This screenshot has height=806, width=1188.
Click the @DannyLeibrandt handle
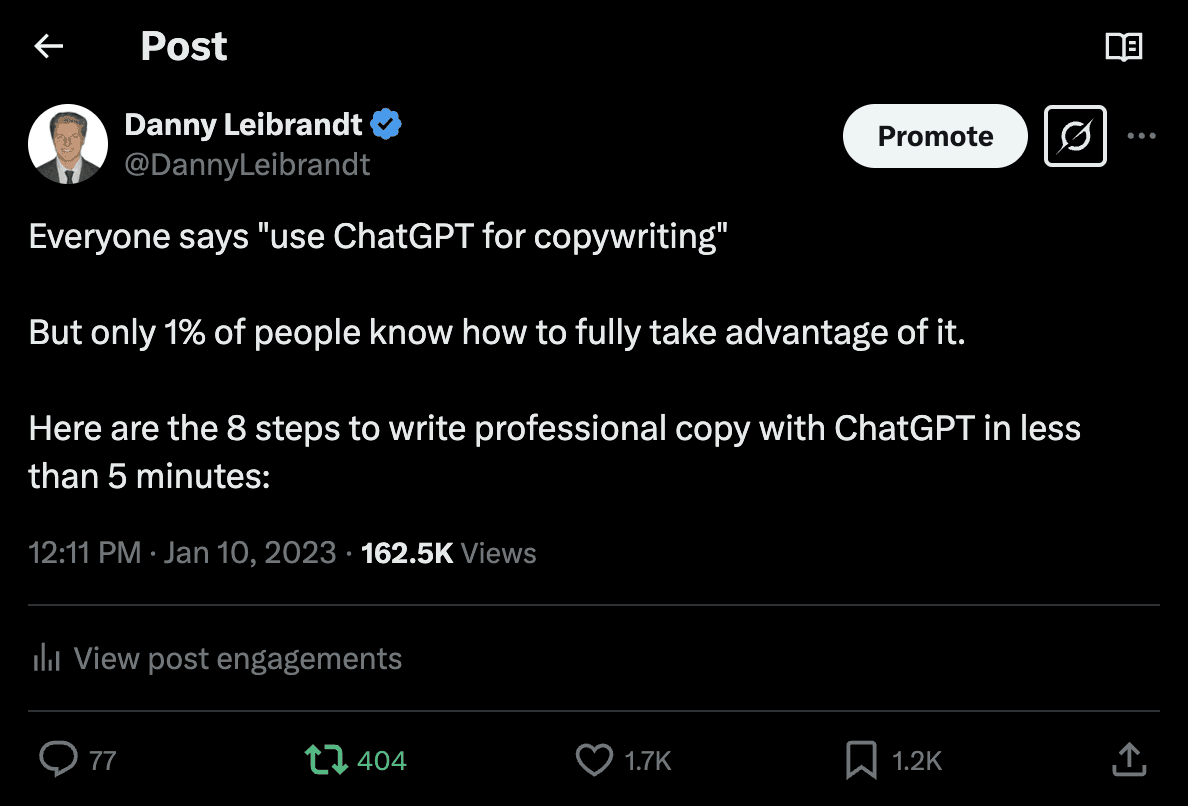click(x=247, y=164)
